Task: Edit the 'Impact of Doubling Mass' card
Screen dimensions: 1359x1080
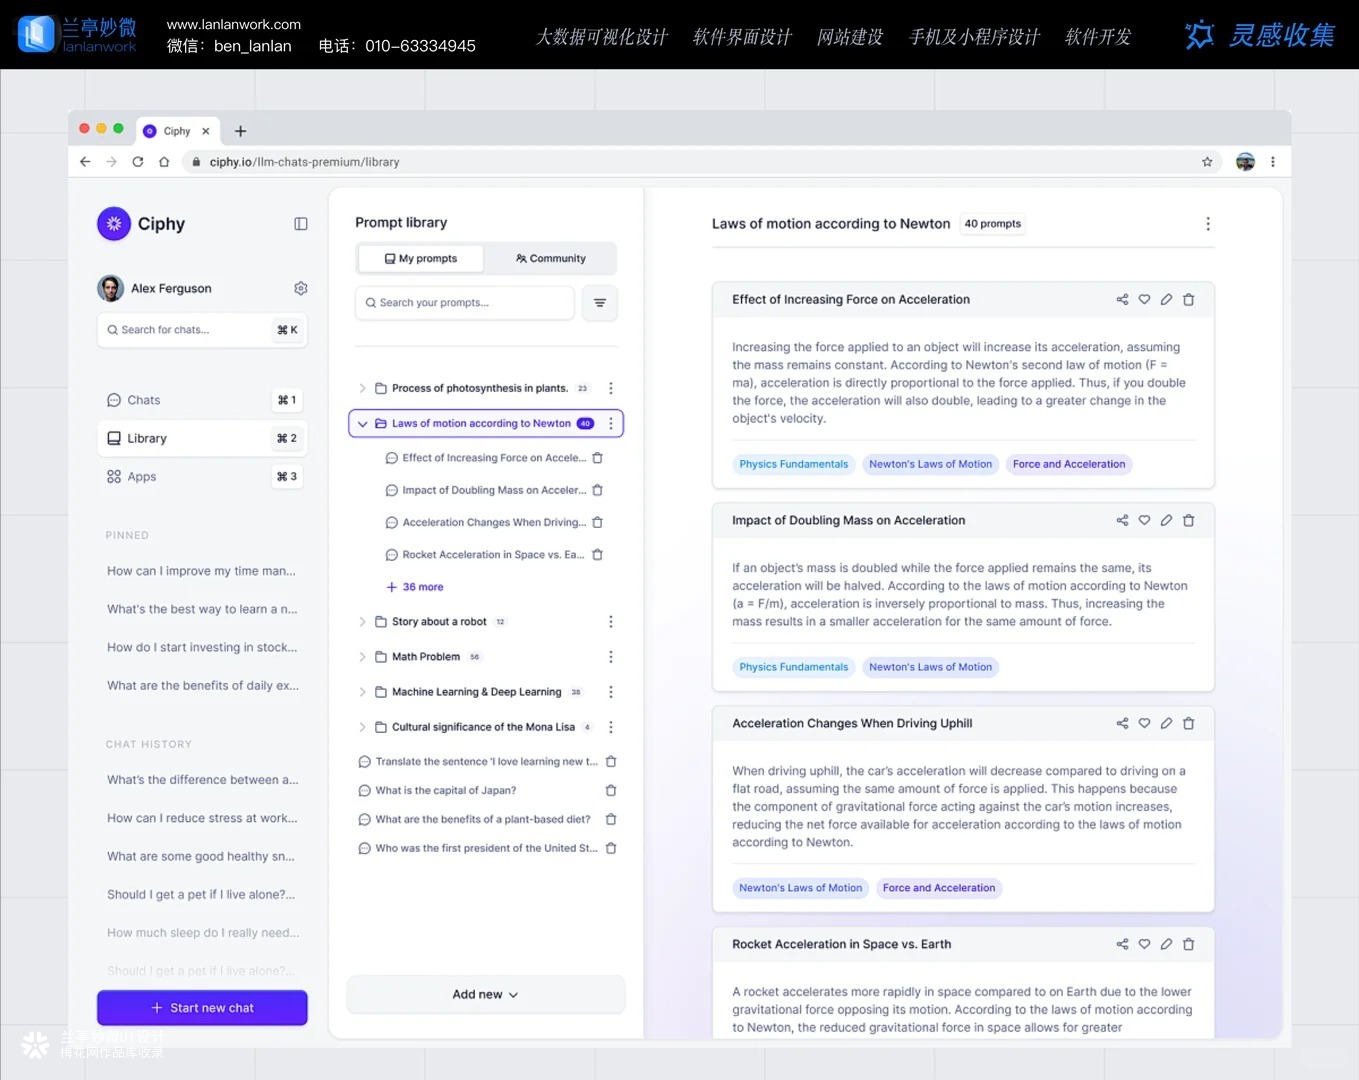Action: 1166,520
